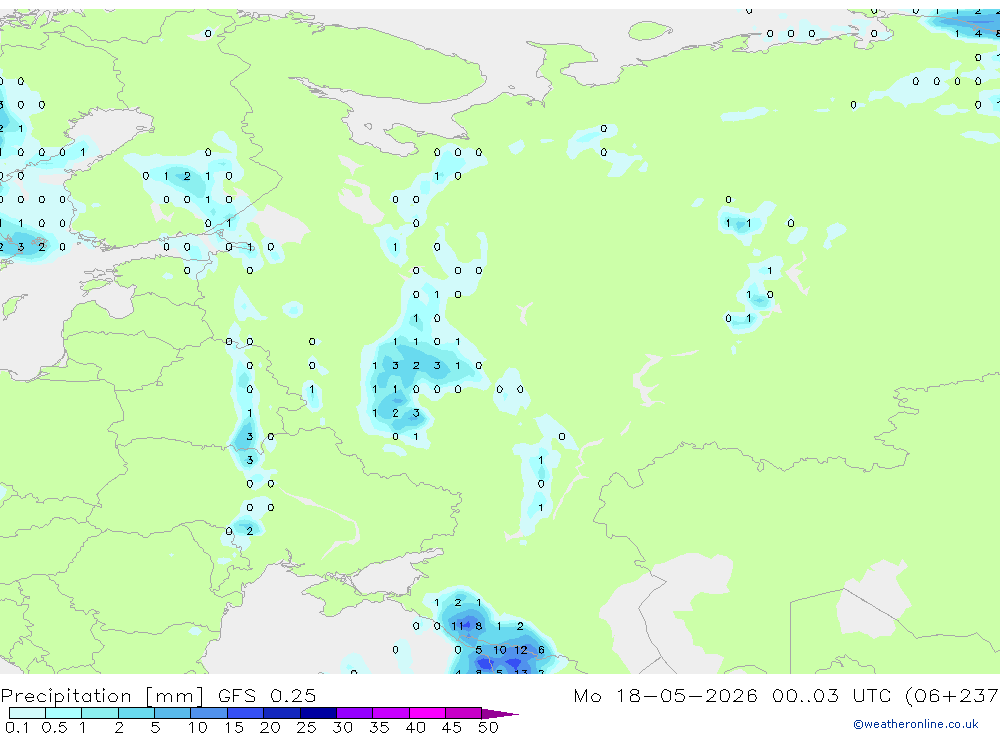Click the legend label "0.5"
Viewport: 1000px width, 733px height.
point(54,727)
